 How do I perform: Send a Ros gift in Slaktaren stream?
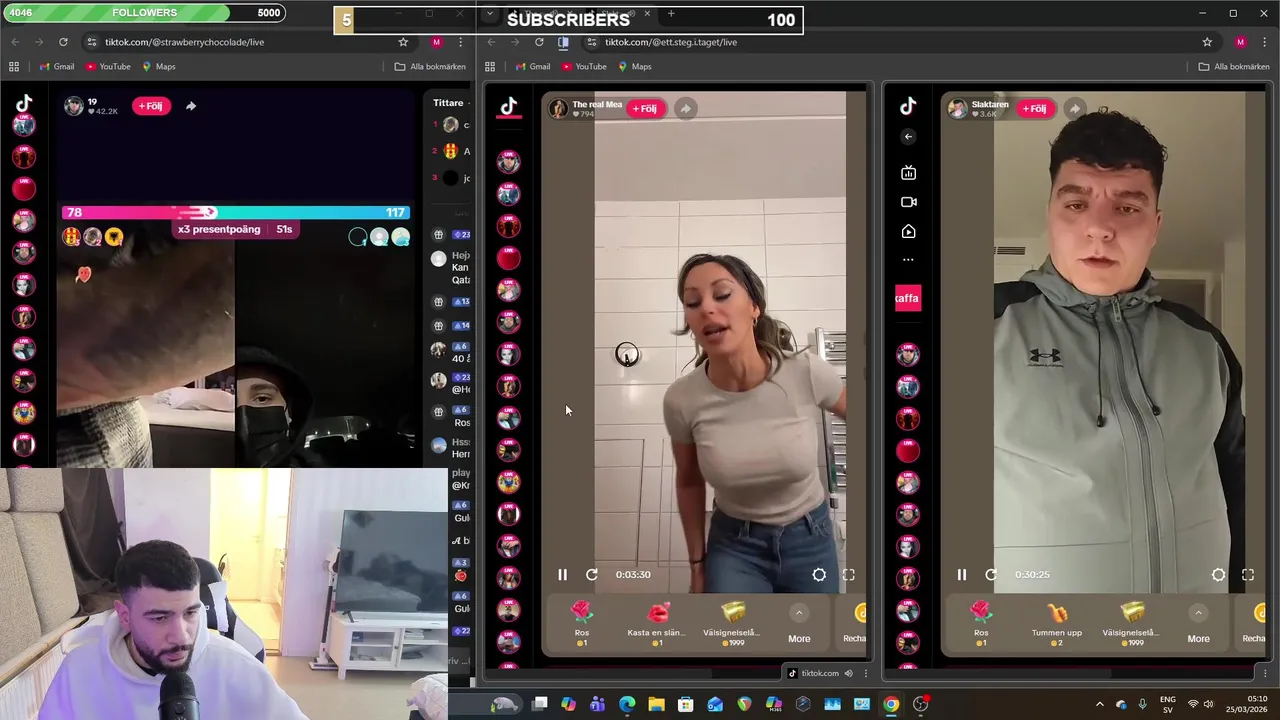click(x=981, y=623)
